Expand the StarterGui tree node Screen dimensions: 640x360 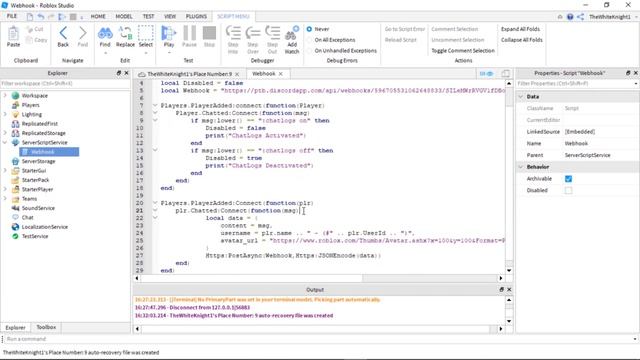pyautogui.click(x=5, y=171)
